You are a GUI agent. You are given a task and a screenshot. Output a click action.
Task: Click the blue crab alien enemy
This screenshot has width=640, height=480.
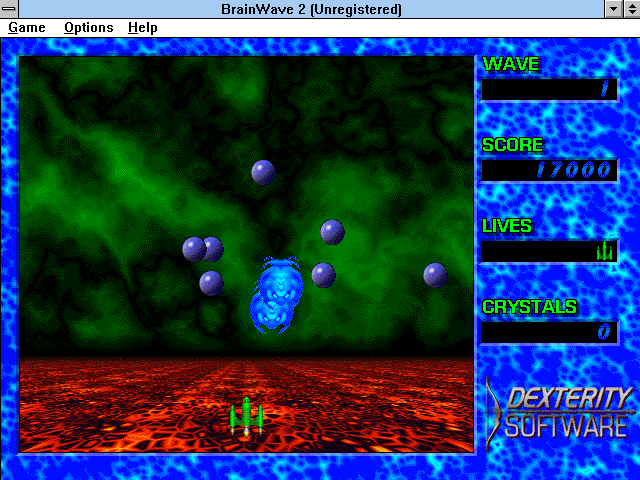[x=276, y=295]
